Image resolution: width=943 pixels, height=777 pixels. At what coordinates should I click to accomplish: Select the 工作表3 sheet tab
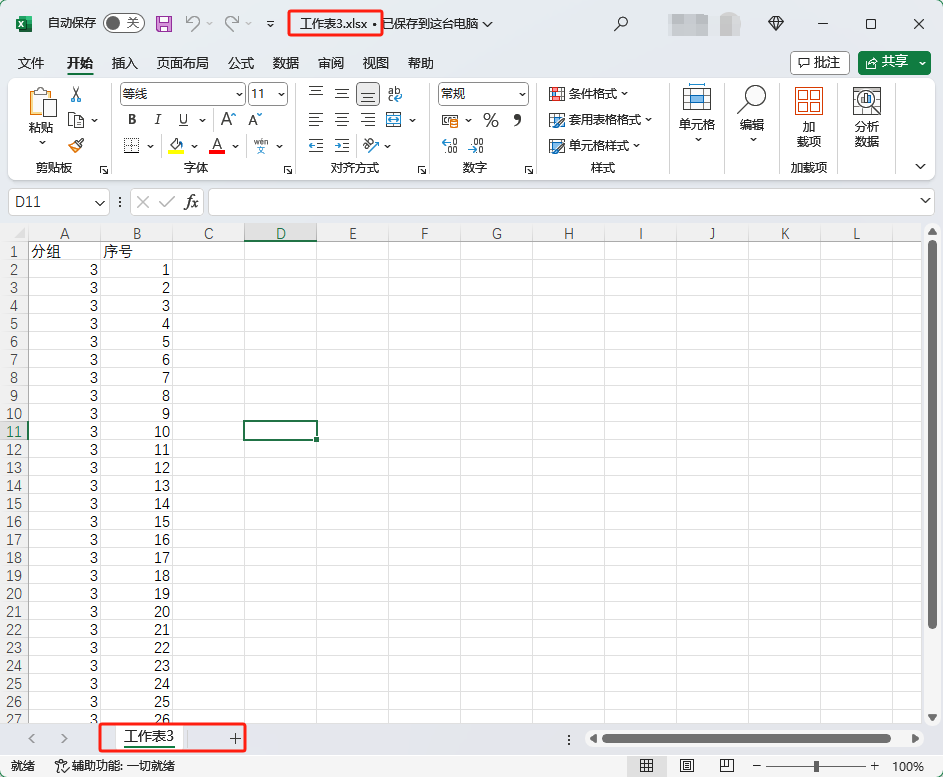147,738
